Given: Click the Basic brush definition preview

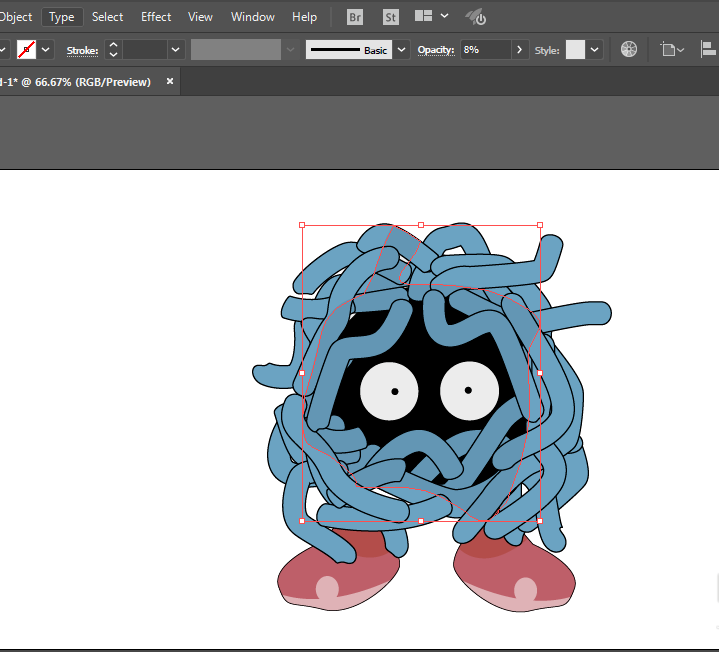Looking at the screenshot, I should (x=348, y=50).
